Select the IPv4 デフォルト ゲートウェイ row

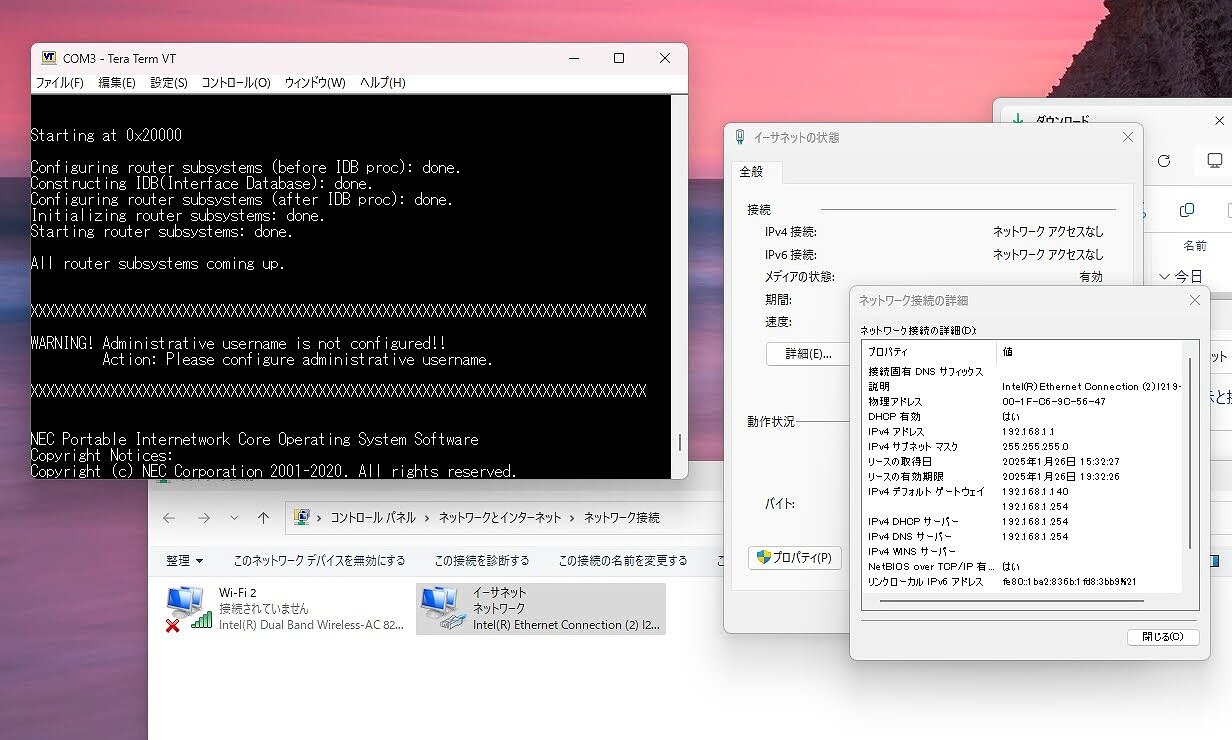click(x=1023, y=492)
